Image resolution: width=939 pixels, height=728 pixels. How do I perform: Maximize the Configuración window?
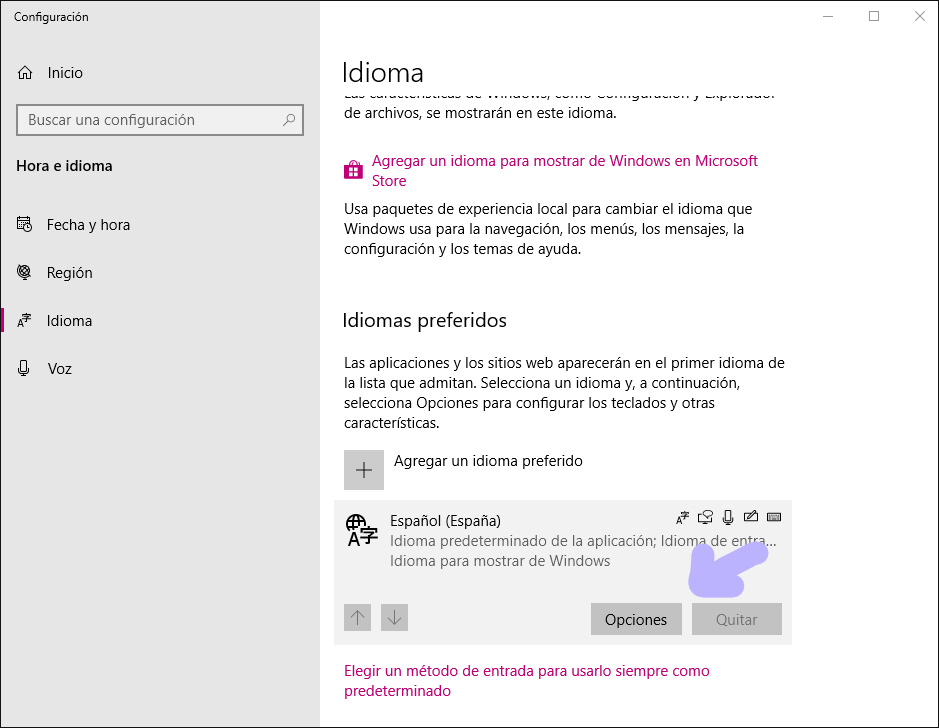[874, 16]
